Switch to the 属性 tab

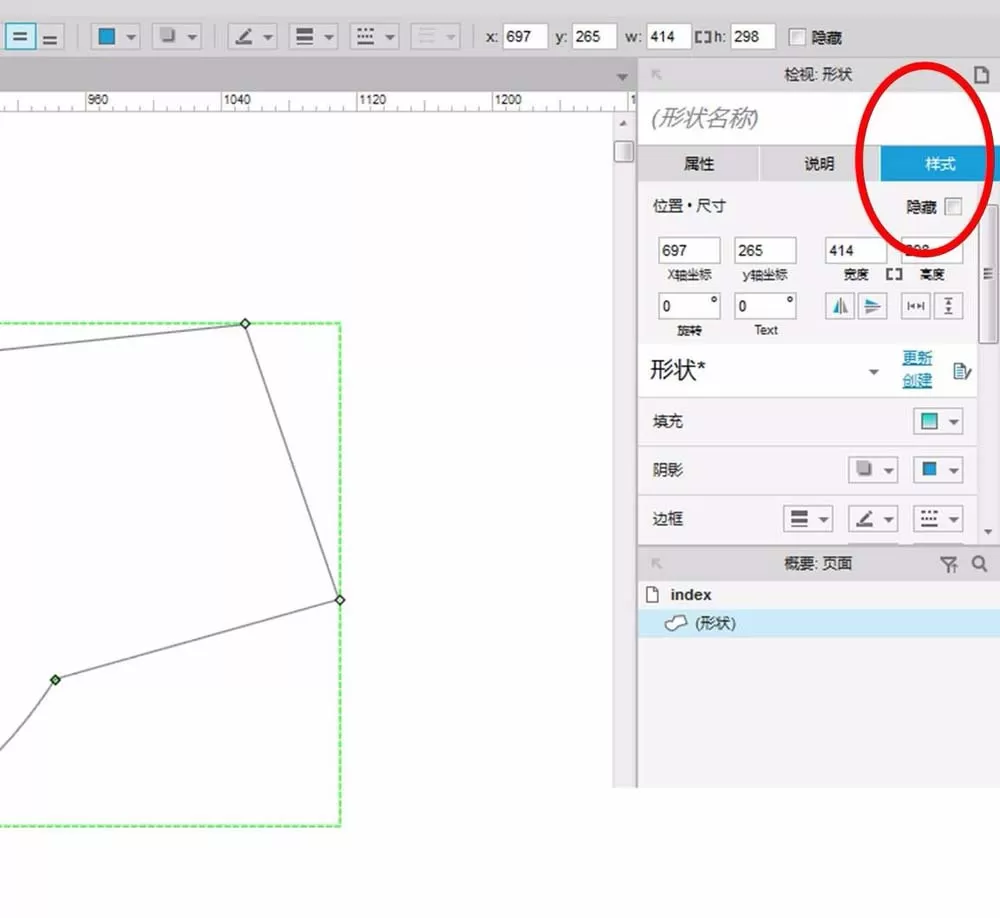(698, 164)
